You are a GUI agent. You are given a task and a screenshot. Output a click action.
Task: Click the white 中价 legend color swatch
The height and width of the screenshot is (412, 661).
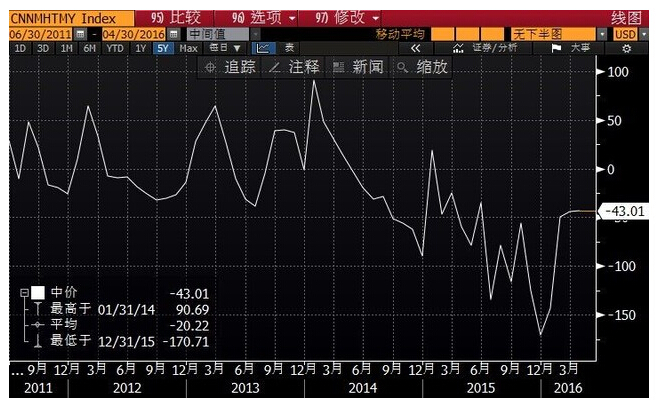tap(37, 293)
